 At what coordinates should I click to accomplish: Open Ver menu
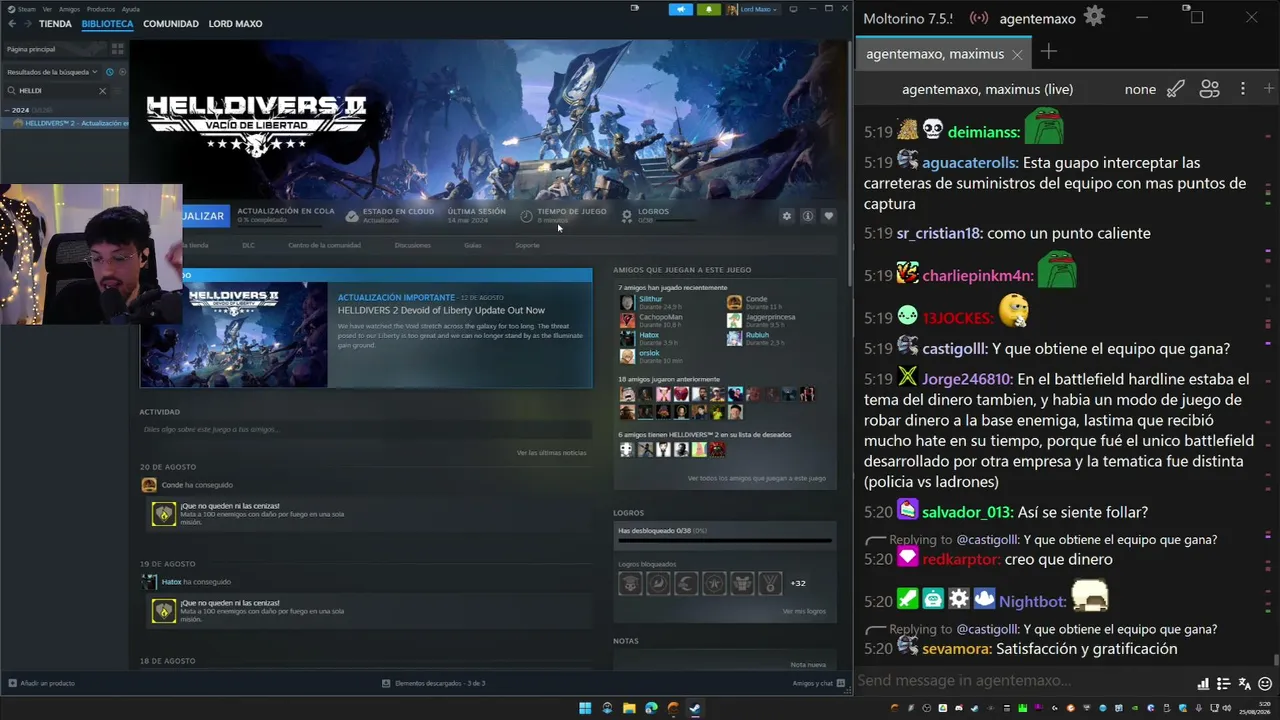click(47, 9)
